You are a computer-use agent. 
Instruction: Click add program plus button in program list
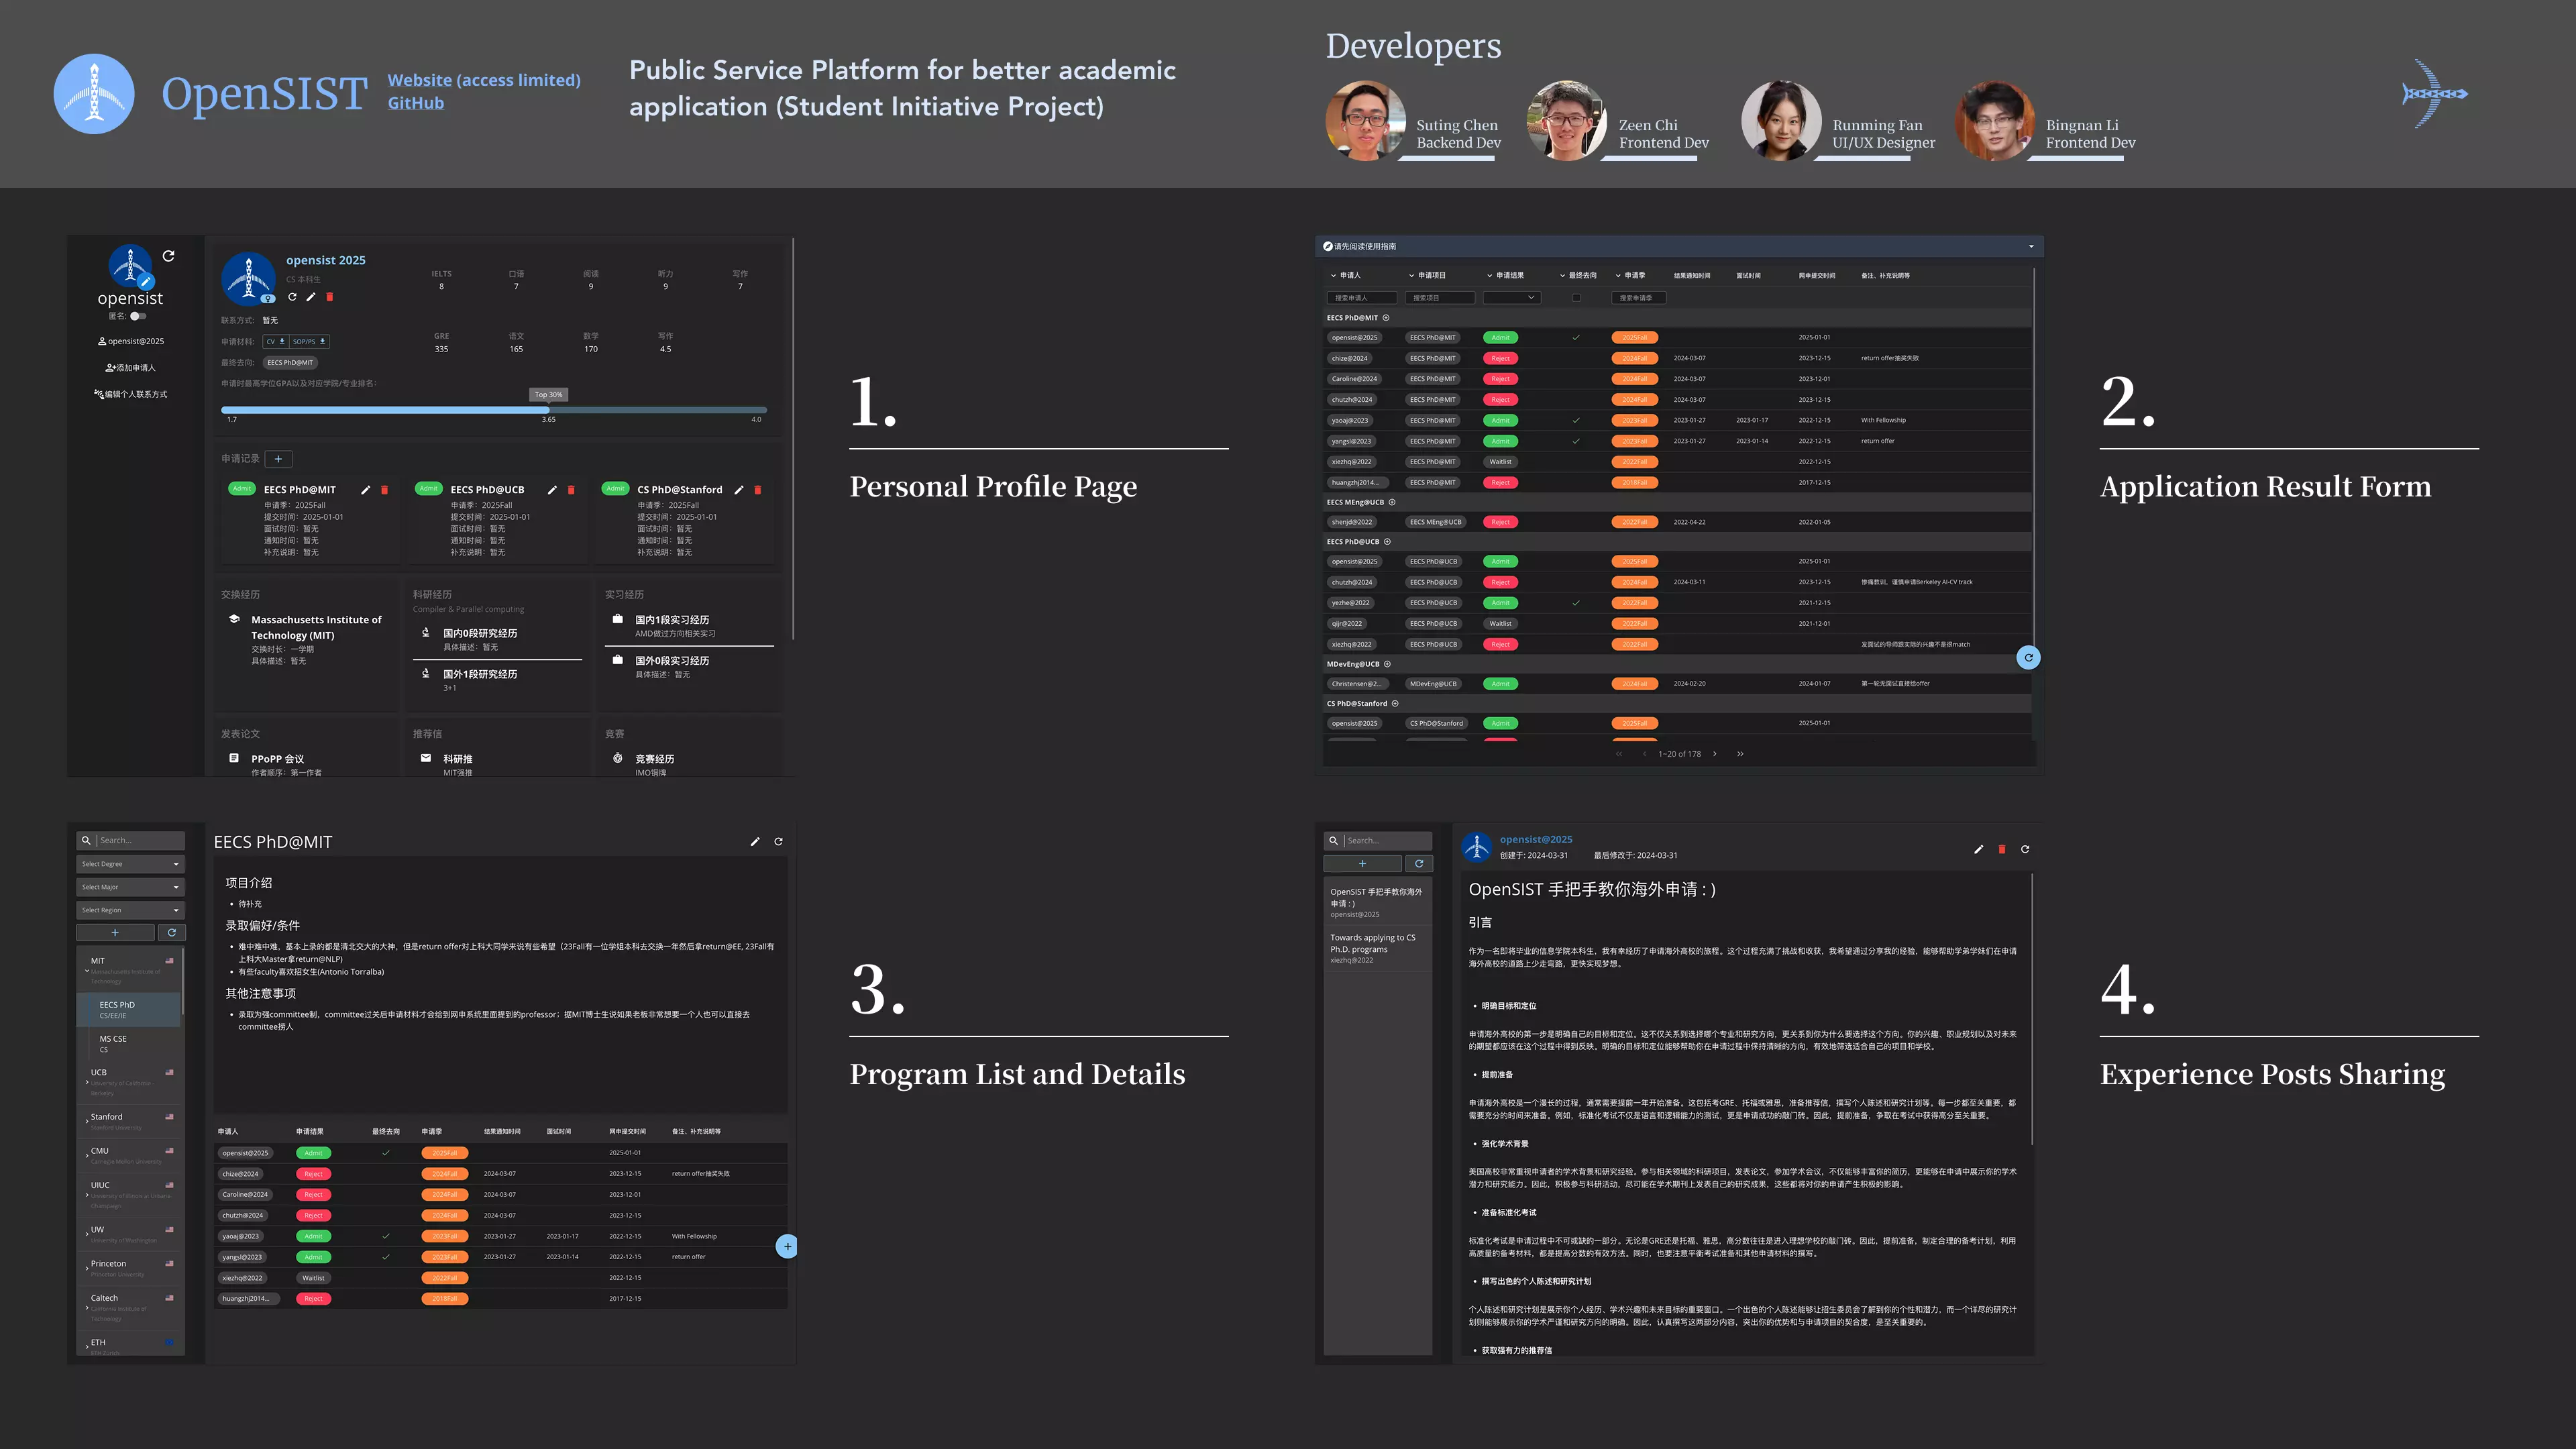point(115,933)
